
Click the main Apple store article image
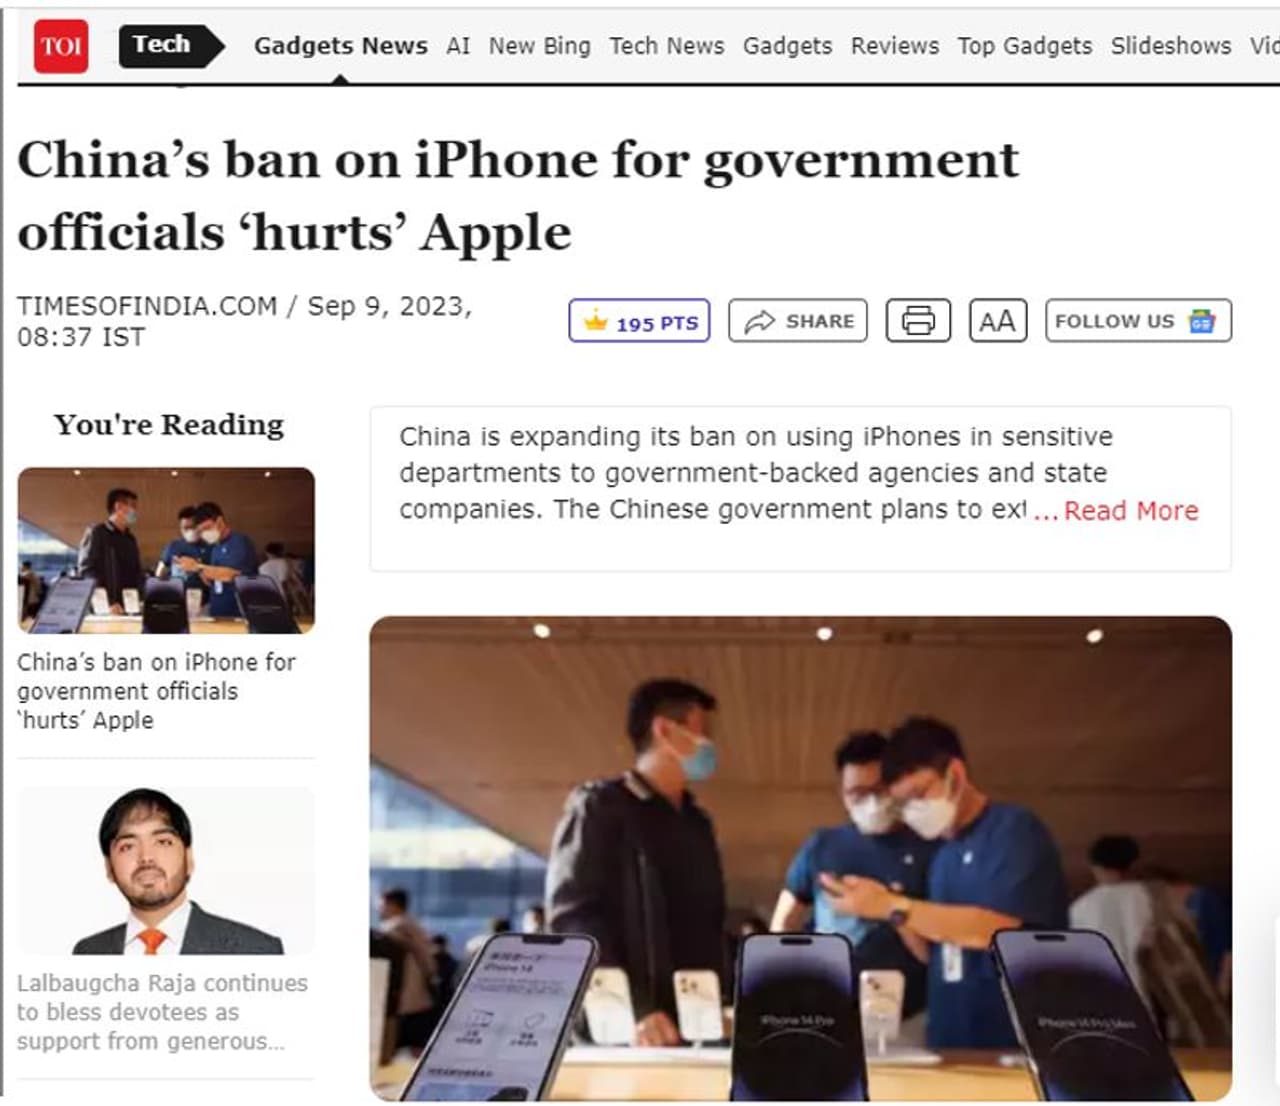pos(800,858)
